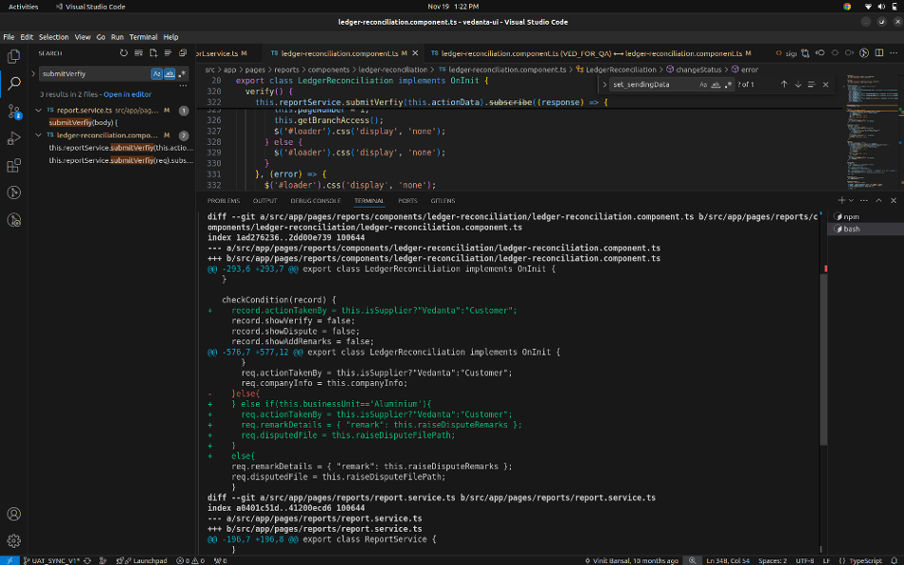The height and width of the screenshot is (565, 904).
Task: Open the Extensions view
Action: (14, 165)
